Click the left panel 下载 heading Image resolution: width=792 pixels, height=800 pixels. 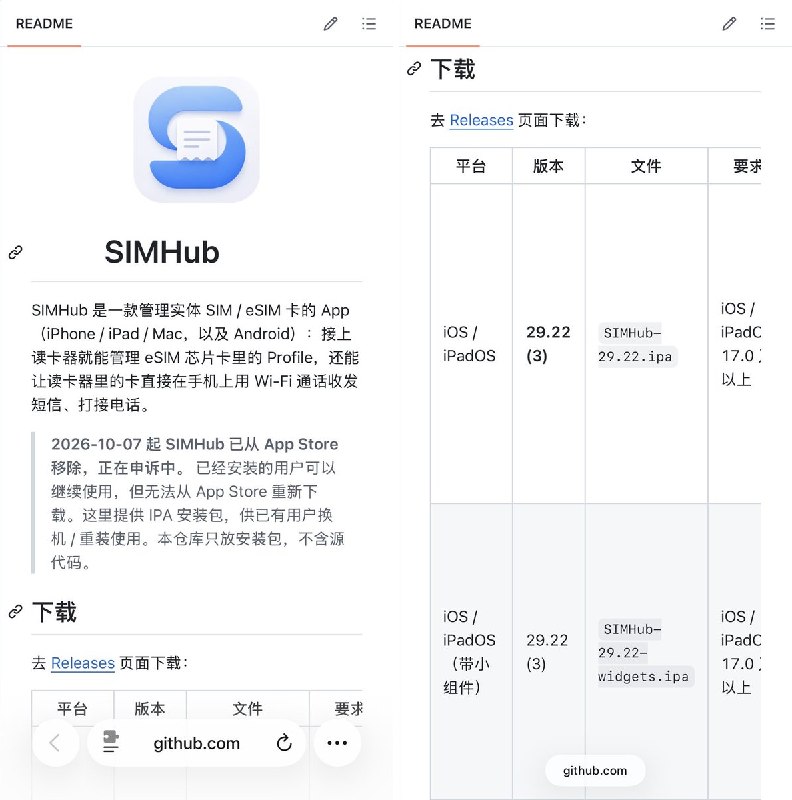pos(54,611)
